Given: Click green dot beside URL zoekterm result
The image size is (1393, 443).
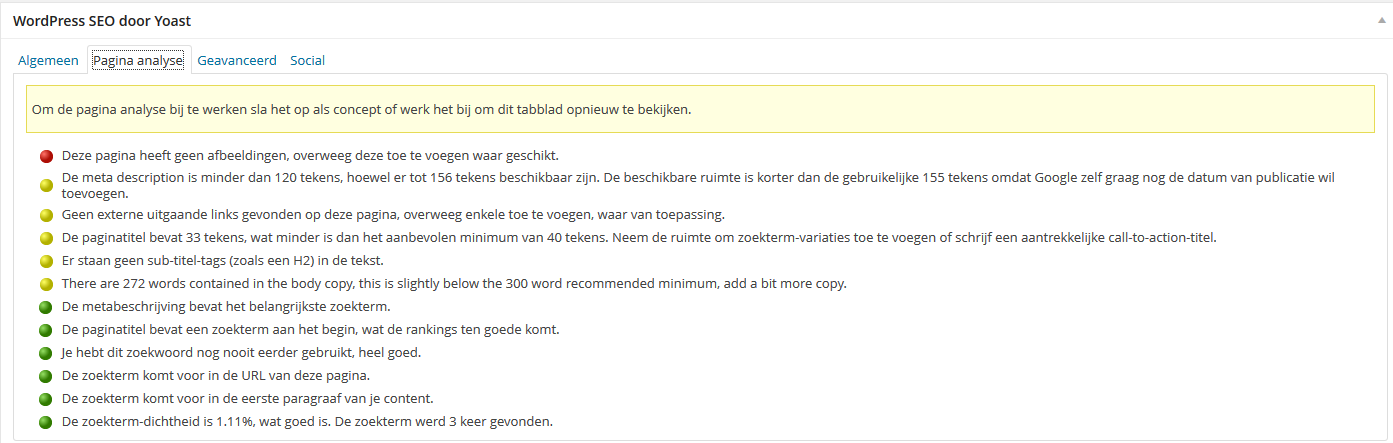Looking at the screenshot, I should [46, 376].
